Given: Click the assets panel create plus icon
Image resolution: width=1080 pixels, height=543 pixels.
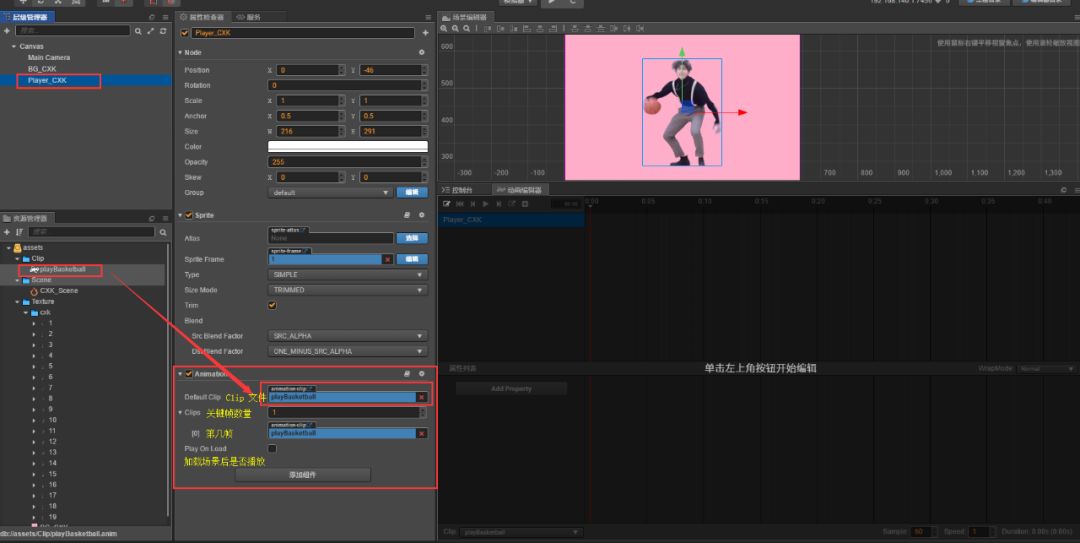Looking at the screenshot, I should [x=7, y=232].
